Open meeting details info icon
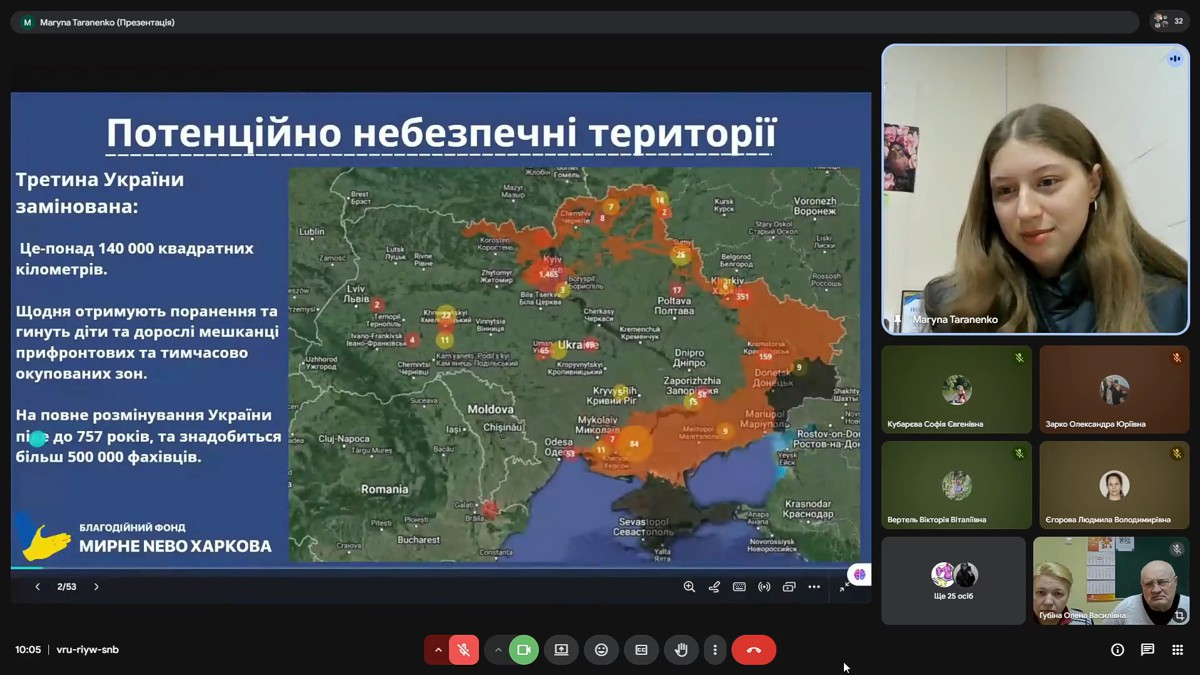Viewport: 1200px width, 675px height. point(1117,650)
